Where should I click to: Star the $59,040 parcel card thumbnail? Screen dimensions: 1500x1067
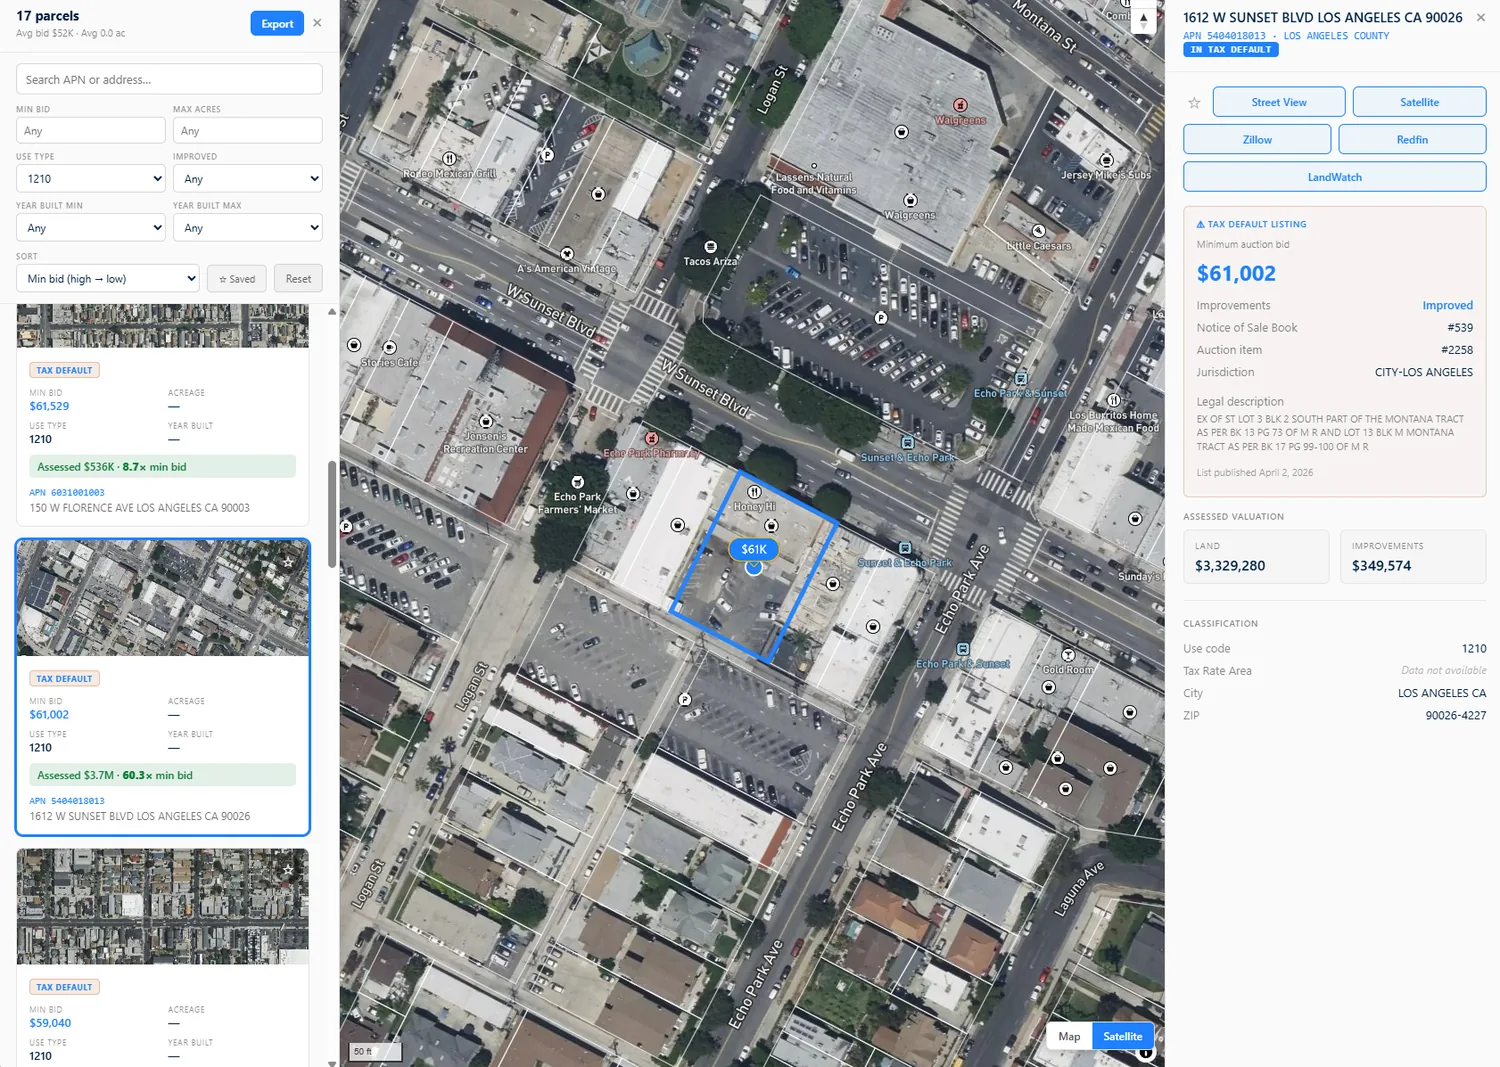pos(288,870)
